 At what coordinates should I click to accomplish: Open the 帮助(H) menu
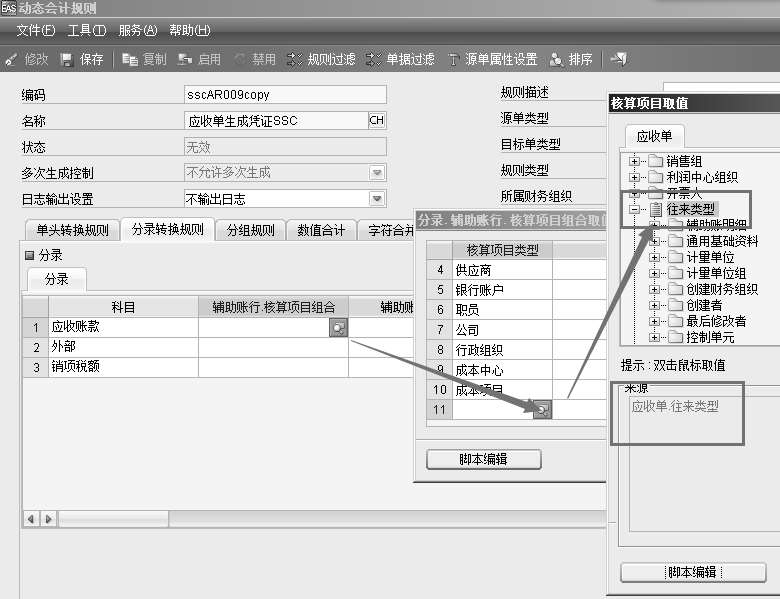[190, 31]
